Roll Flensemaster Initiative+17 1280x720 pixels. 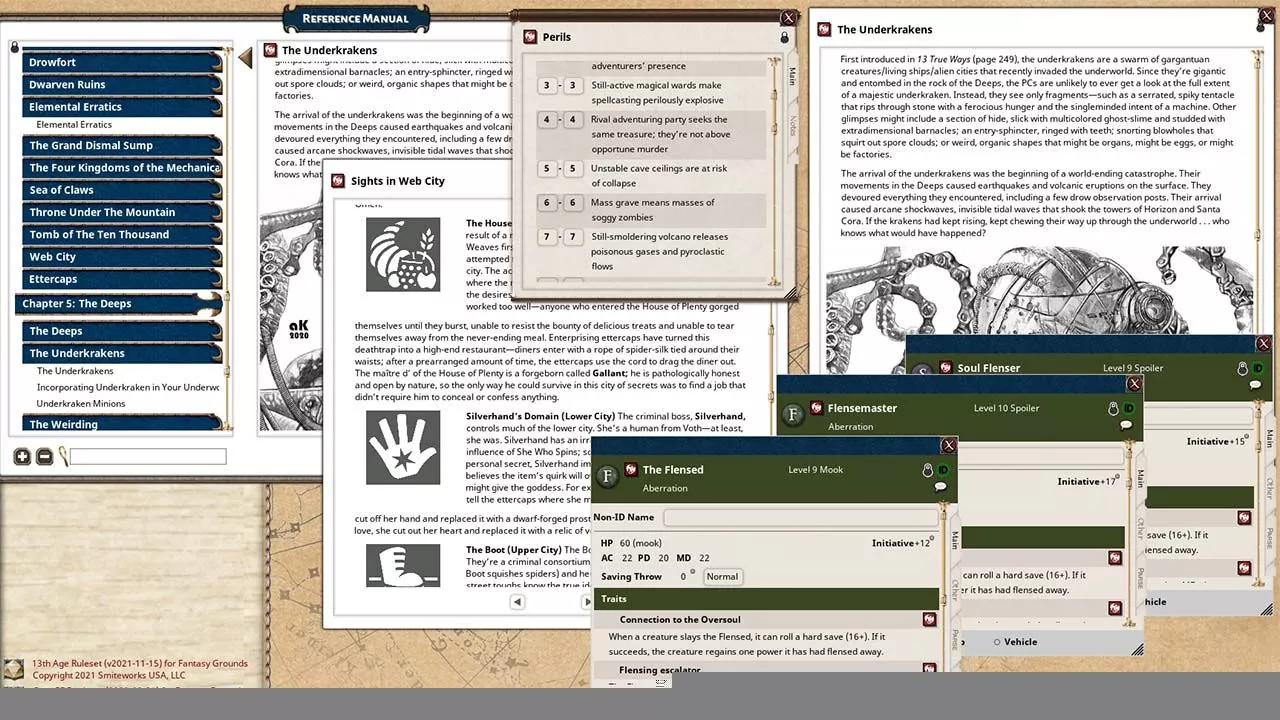(1088, 482)
